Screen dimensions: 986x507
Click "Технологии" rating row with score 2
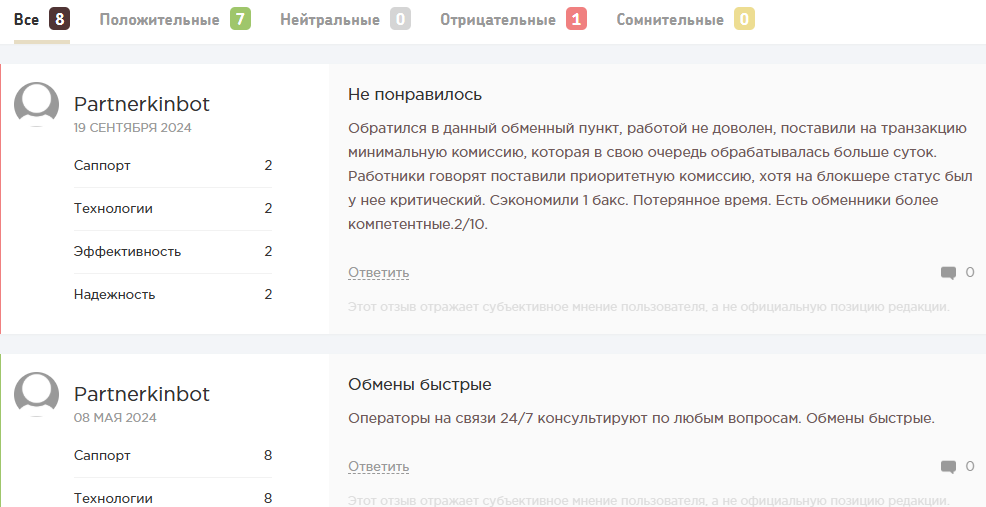point(173,209)
